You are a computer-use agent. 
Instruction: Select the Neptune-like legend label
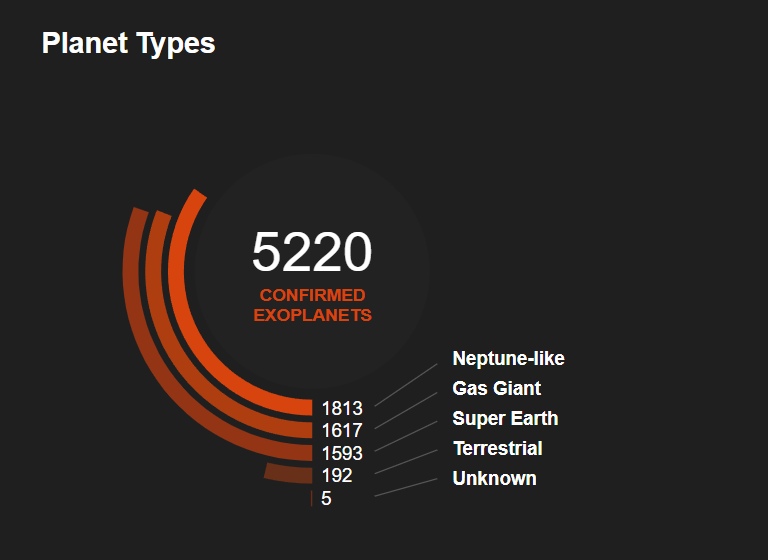509,359
